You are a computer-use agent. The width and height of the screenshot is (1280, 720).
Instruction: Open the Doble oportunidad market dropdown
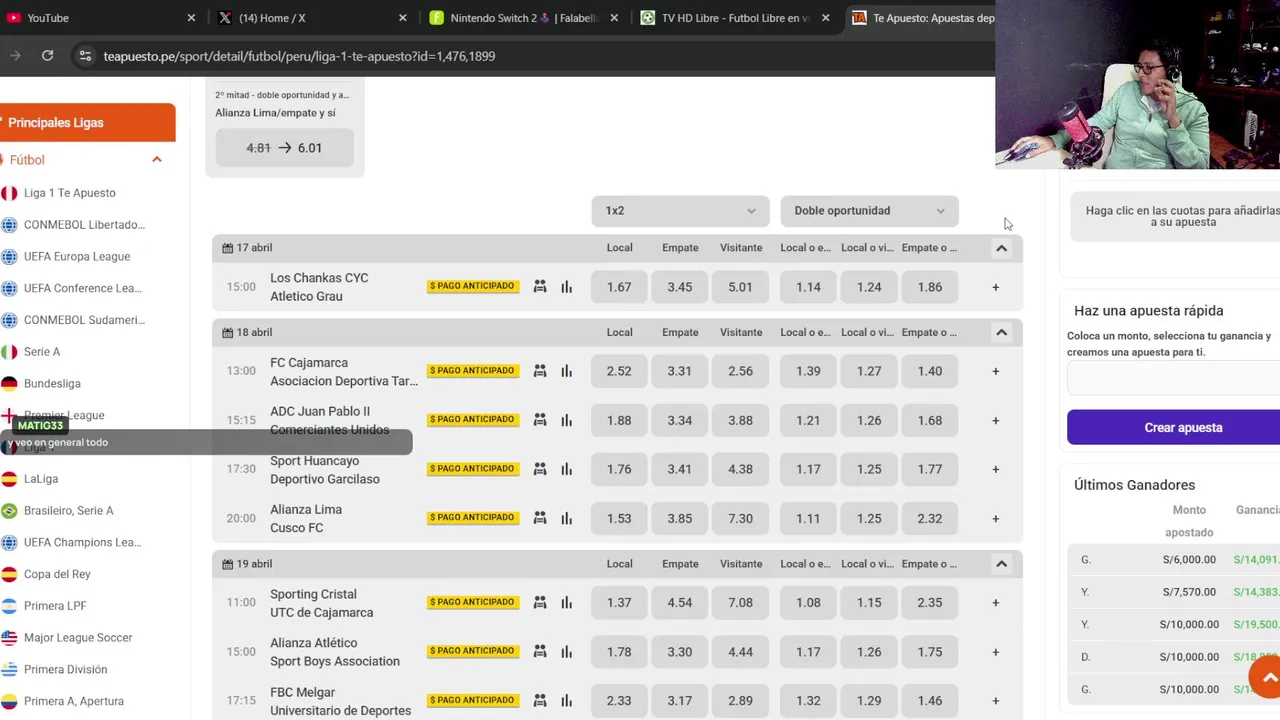pos(869,211)
